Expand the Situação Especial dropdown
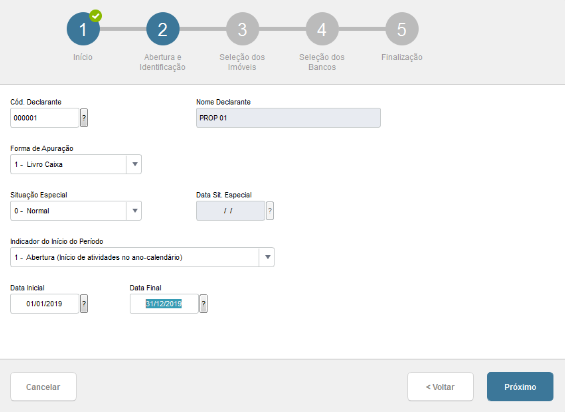 76,211
